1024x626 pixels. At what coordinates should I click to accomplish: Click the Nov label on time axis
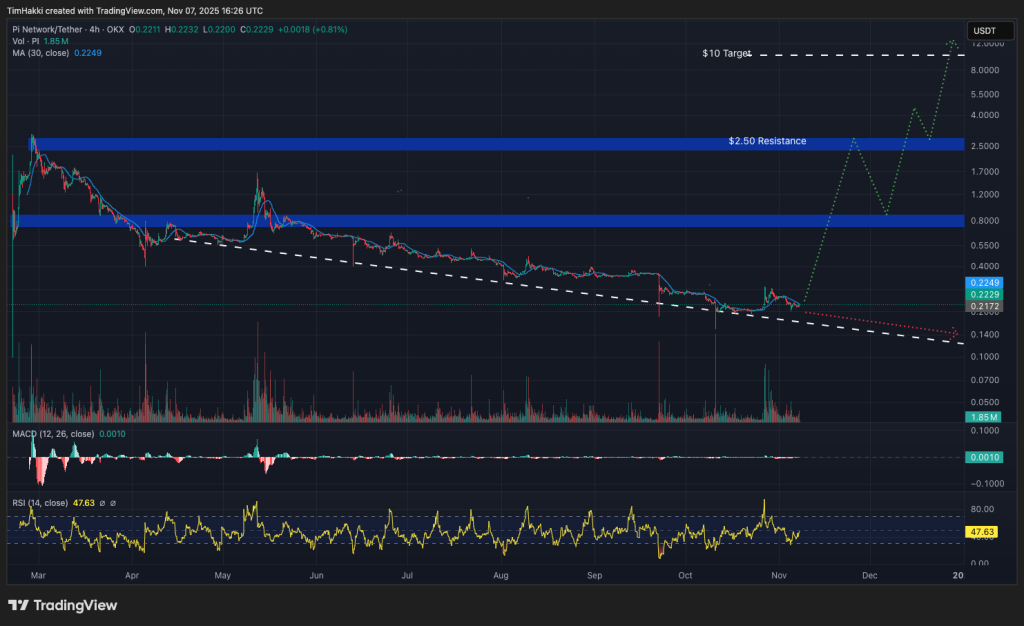[x=780, y=576]
